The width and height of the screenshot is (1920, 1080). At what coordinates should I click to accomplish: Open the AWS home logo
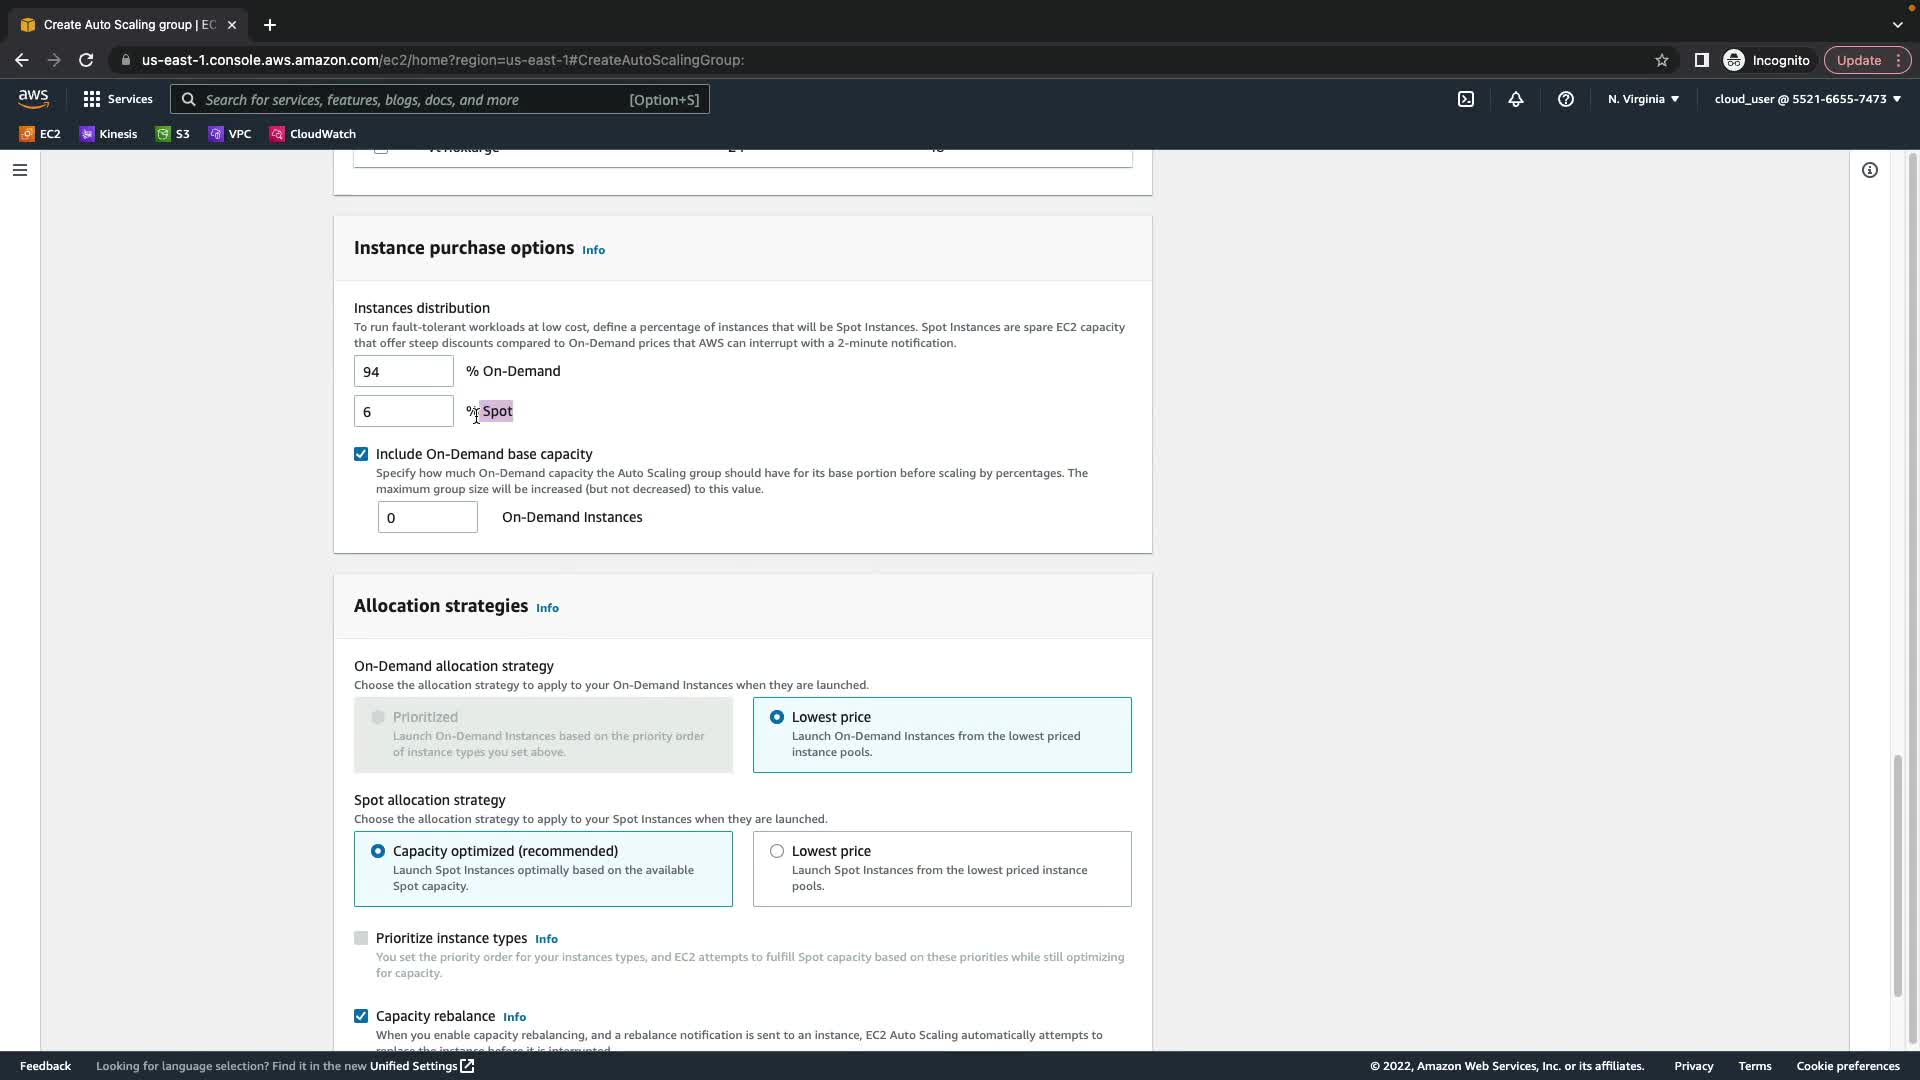pyautogui.click(x=33, y=98)
